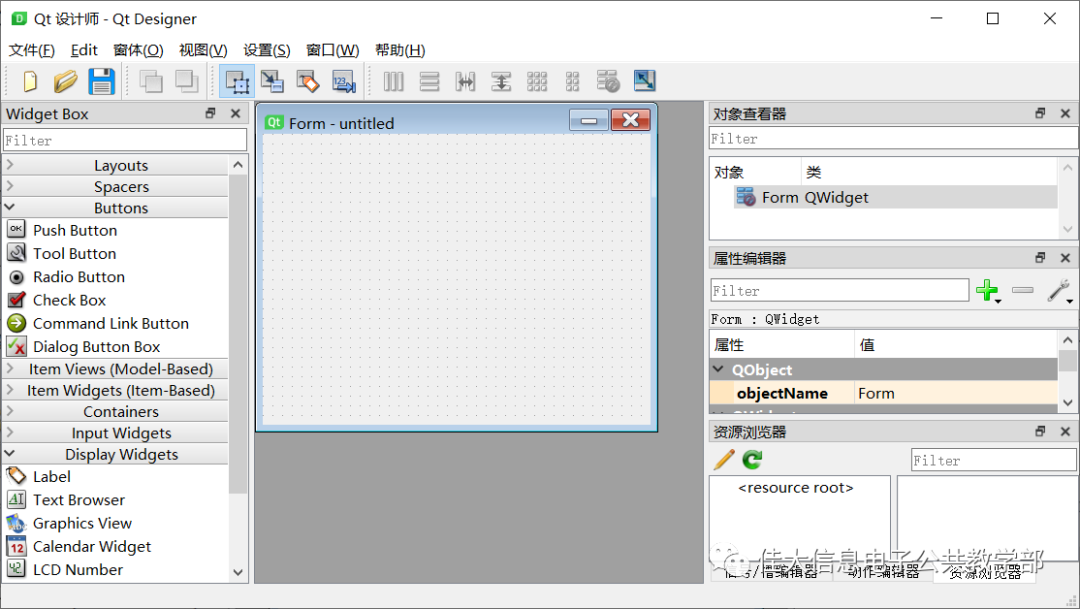Viewport: 1080px width, 609px height.
Task: Float the 对象查看器 panel
Action: click(1040, 114)
